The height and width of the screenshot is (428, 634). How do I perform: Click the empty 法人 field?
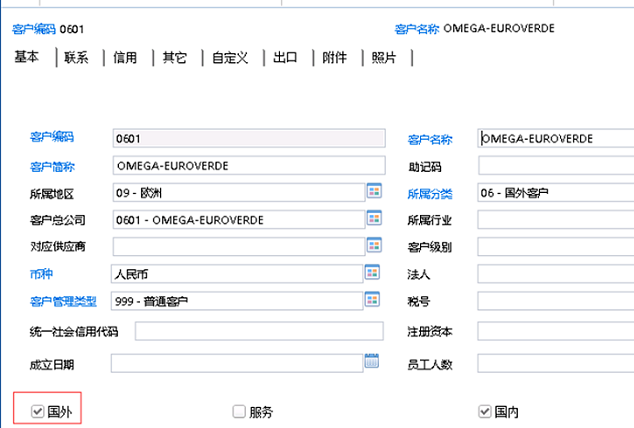point(556,274)
